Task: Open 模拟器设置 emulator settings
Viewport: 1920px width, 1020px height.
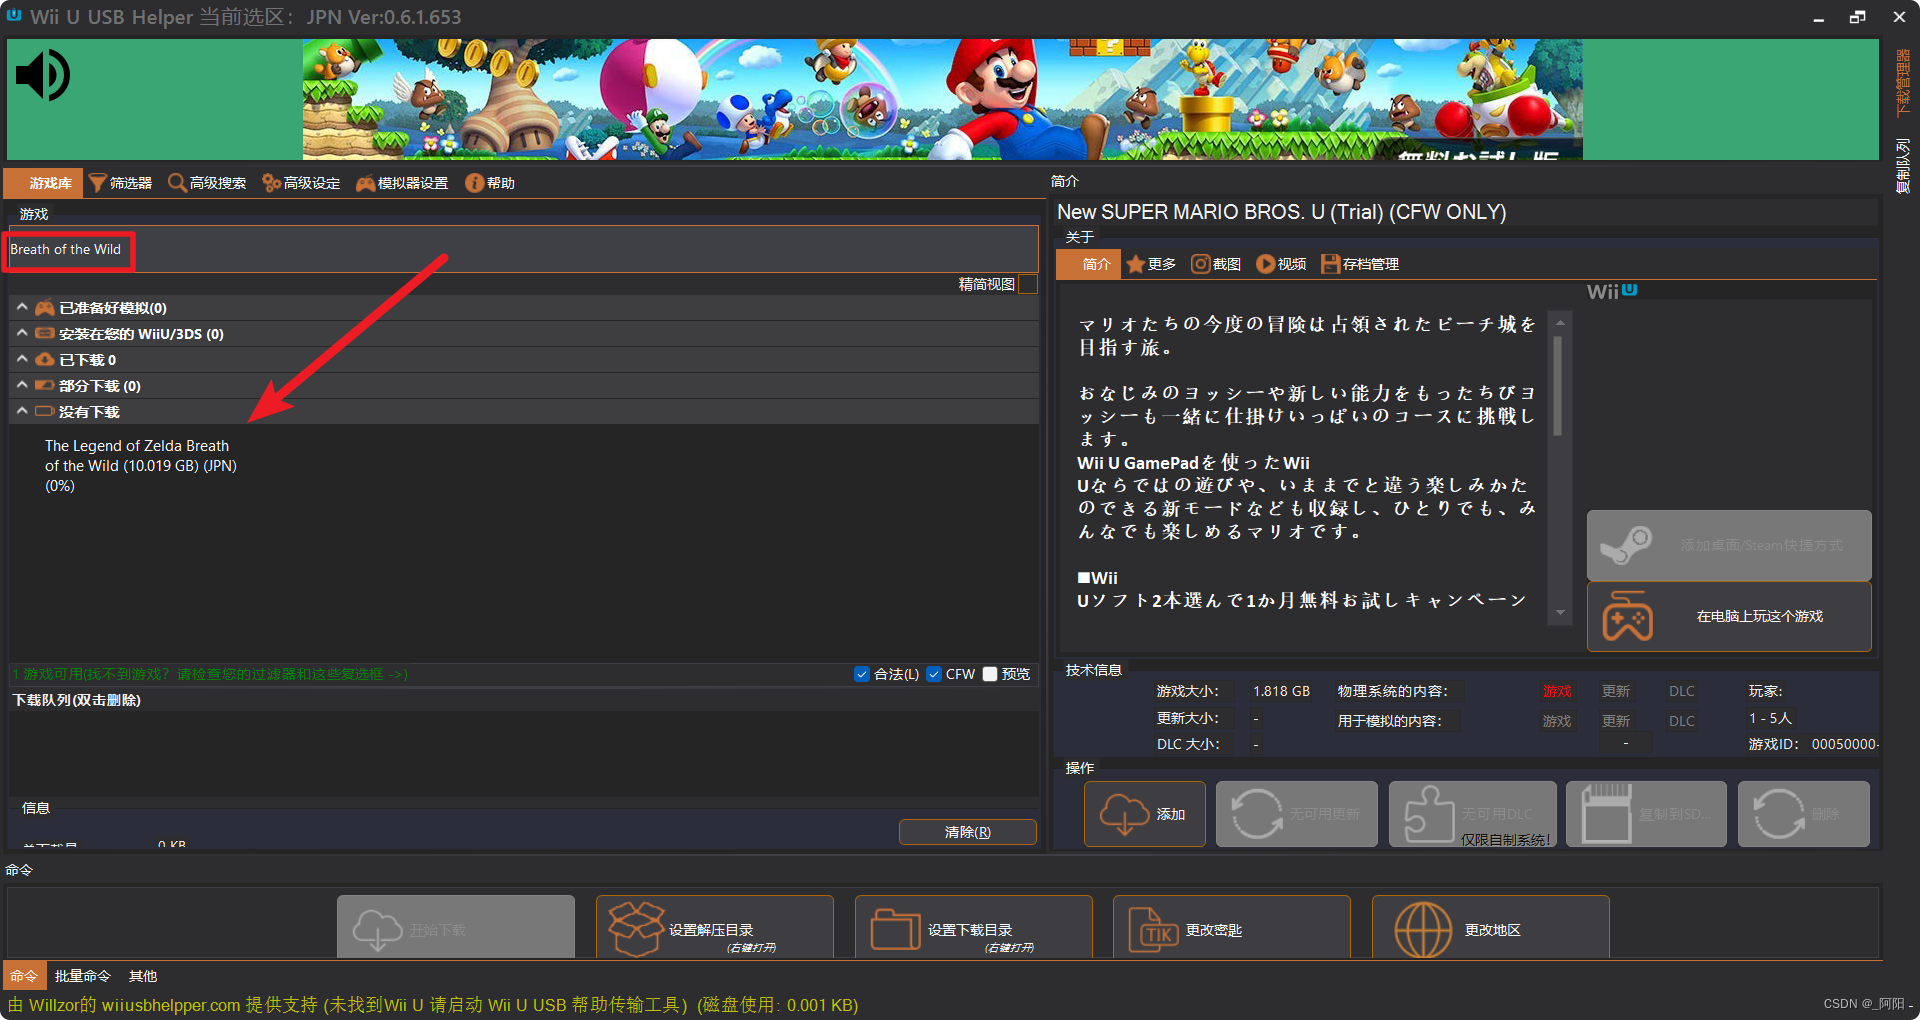Action: point(402,183)
